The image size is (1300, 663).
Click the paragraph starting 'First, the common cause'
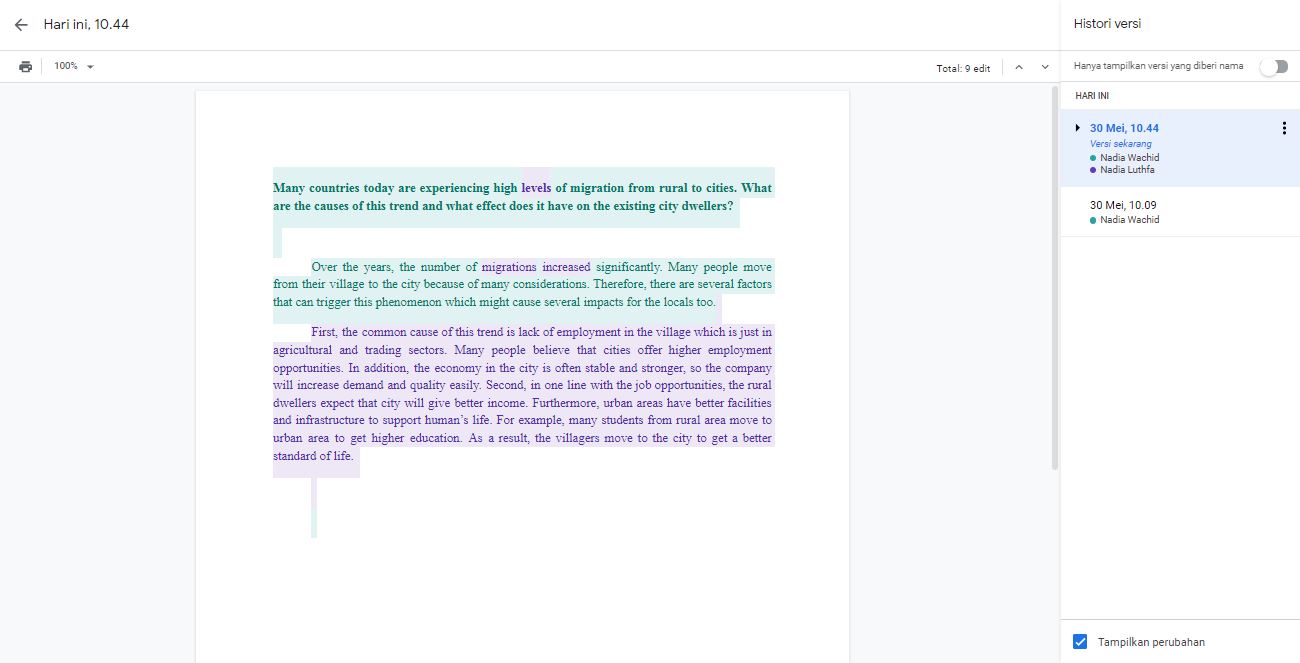(522, 394)
